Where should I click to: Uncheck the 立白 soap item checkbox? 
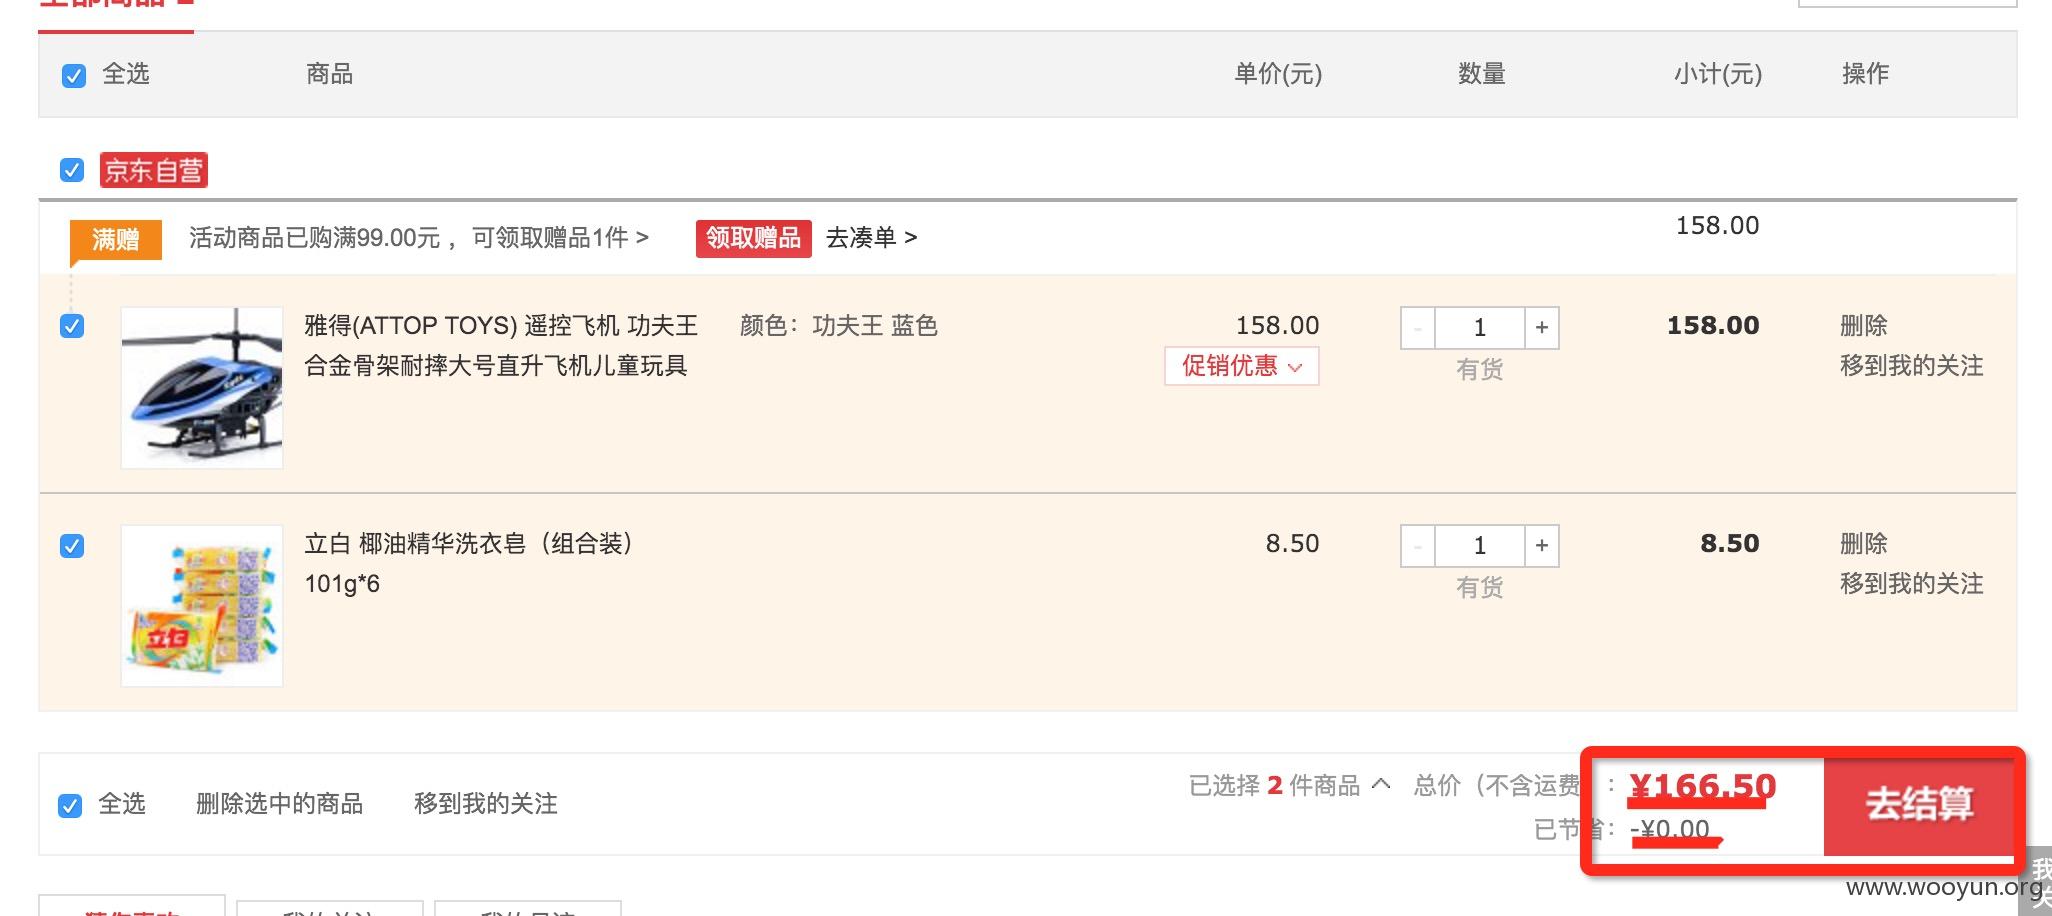tap(72, 546)
